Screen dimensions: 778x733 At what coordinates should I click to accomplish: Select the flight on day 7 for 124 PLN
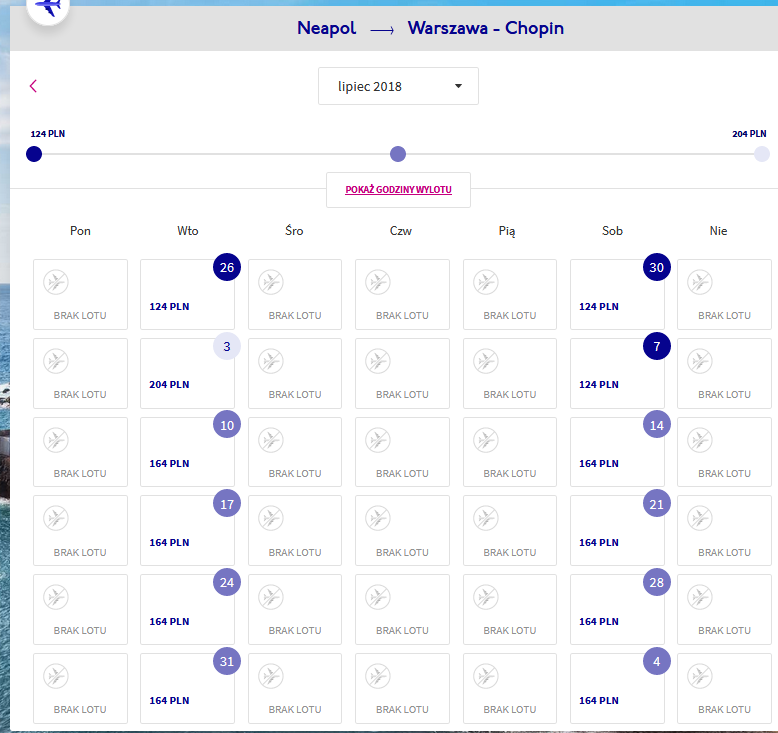click(x=617, y=373)
